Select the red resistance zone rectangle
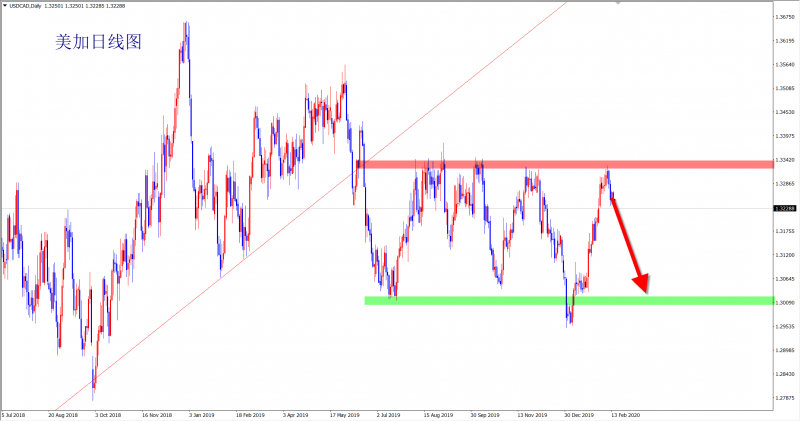The width and height of the screenshot is (800, 421). click(x=560, y=163)
